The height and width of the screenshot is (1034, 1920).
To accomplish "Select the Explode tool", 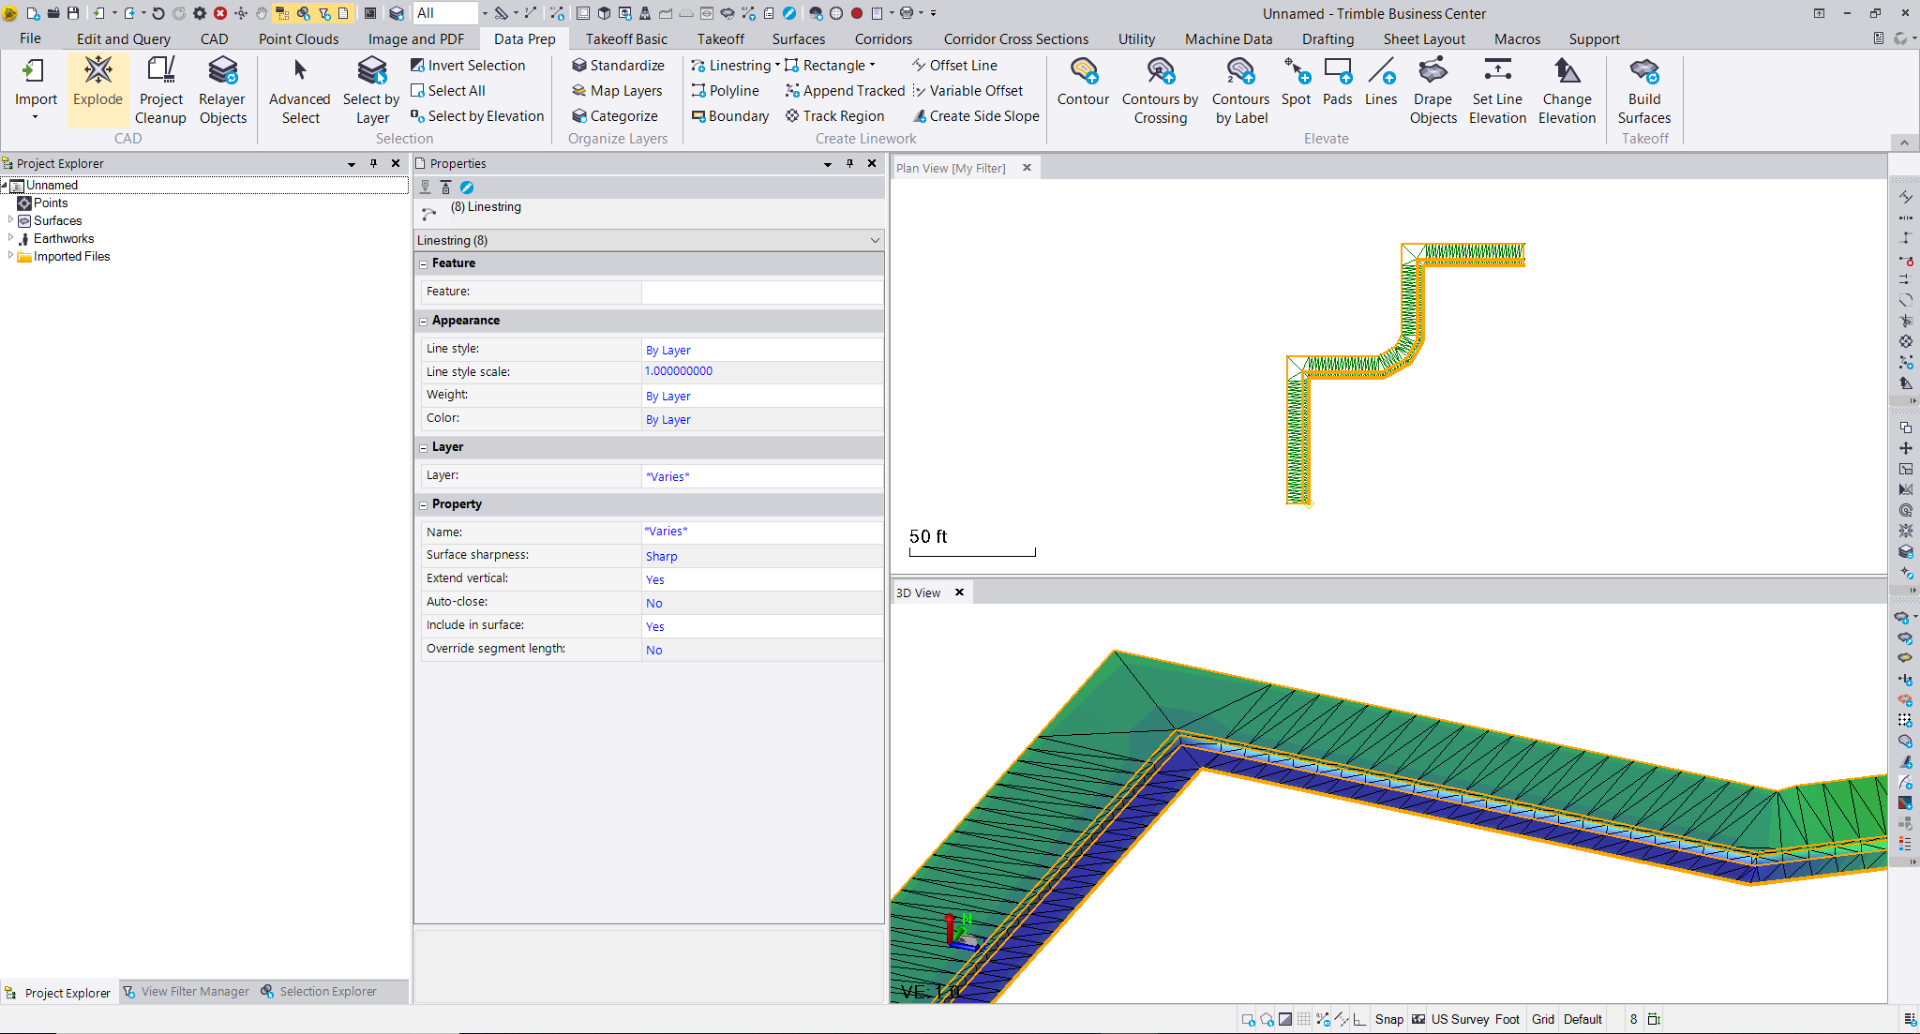I will click(x=97, y=88).
